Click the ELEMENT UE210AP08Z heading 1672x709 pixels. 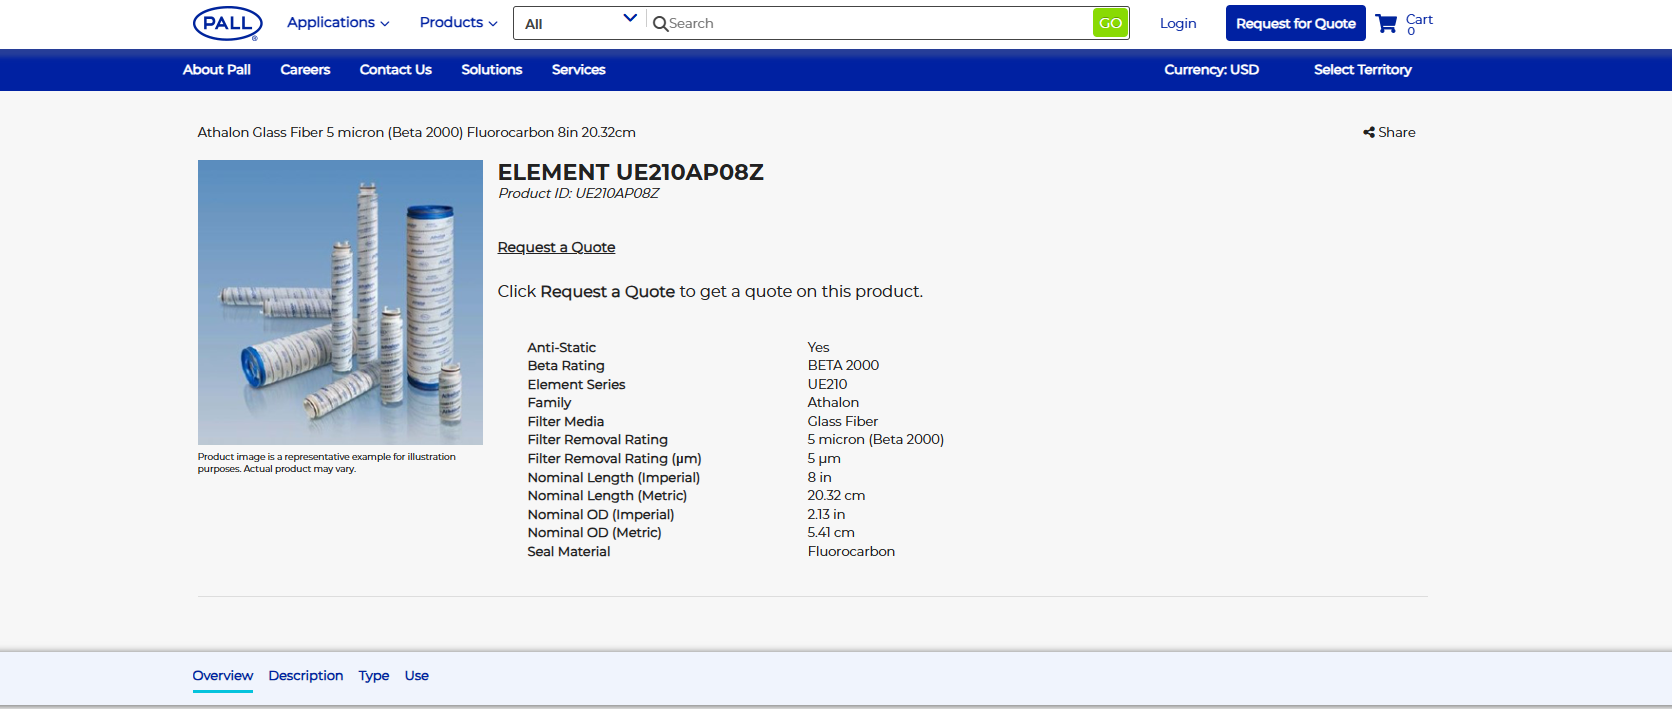[631, 172]
